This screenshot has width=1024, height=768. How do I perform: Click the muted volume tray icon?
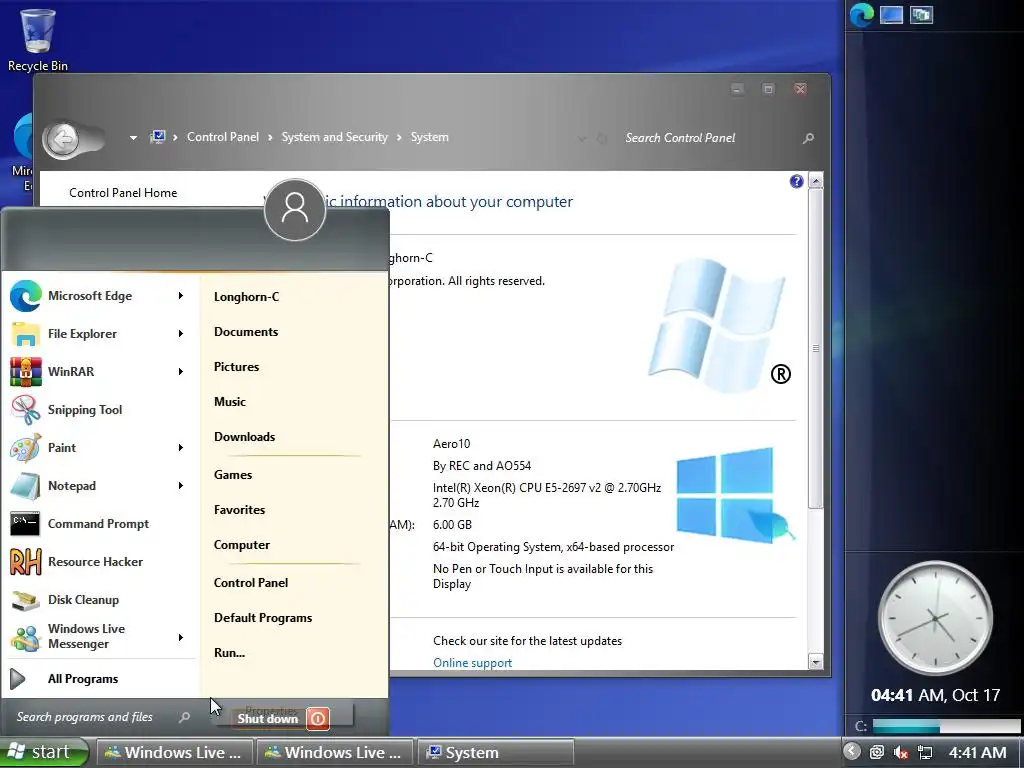point(901,752)
